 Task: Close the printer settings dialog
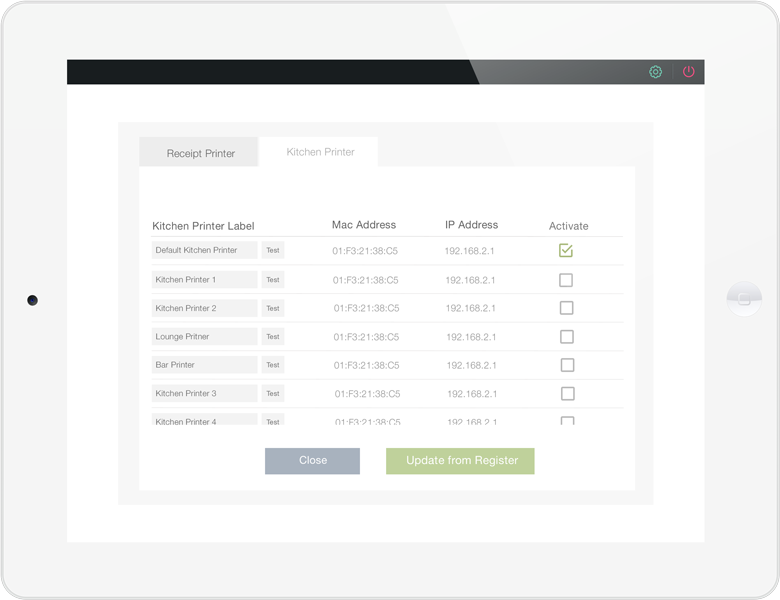click(x=312, y=461)
